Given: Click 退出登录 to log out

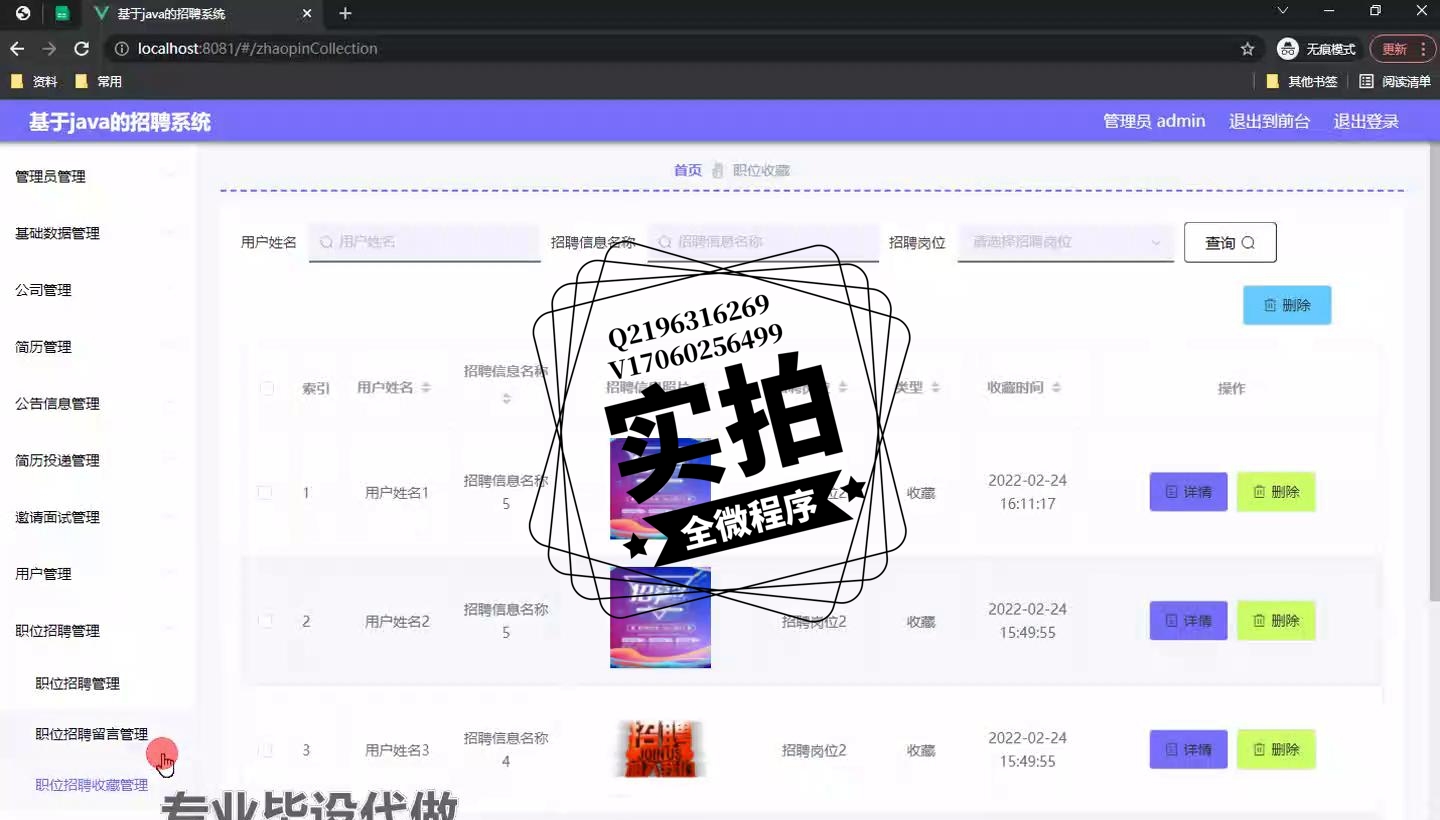Looking at the screenshot, I should tap(1366, 121).
